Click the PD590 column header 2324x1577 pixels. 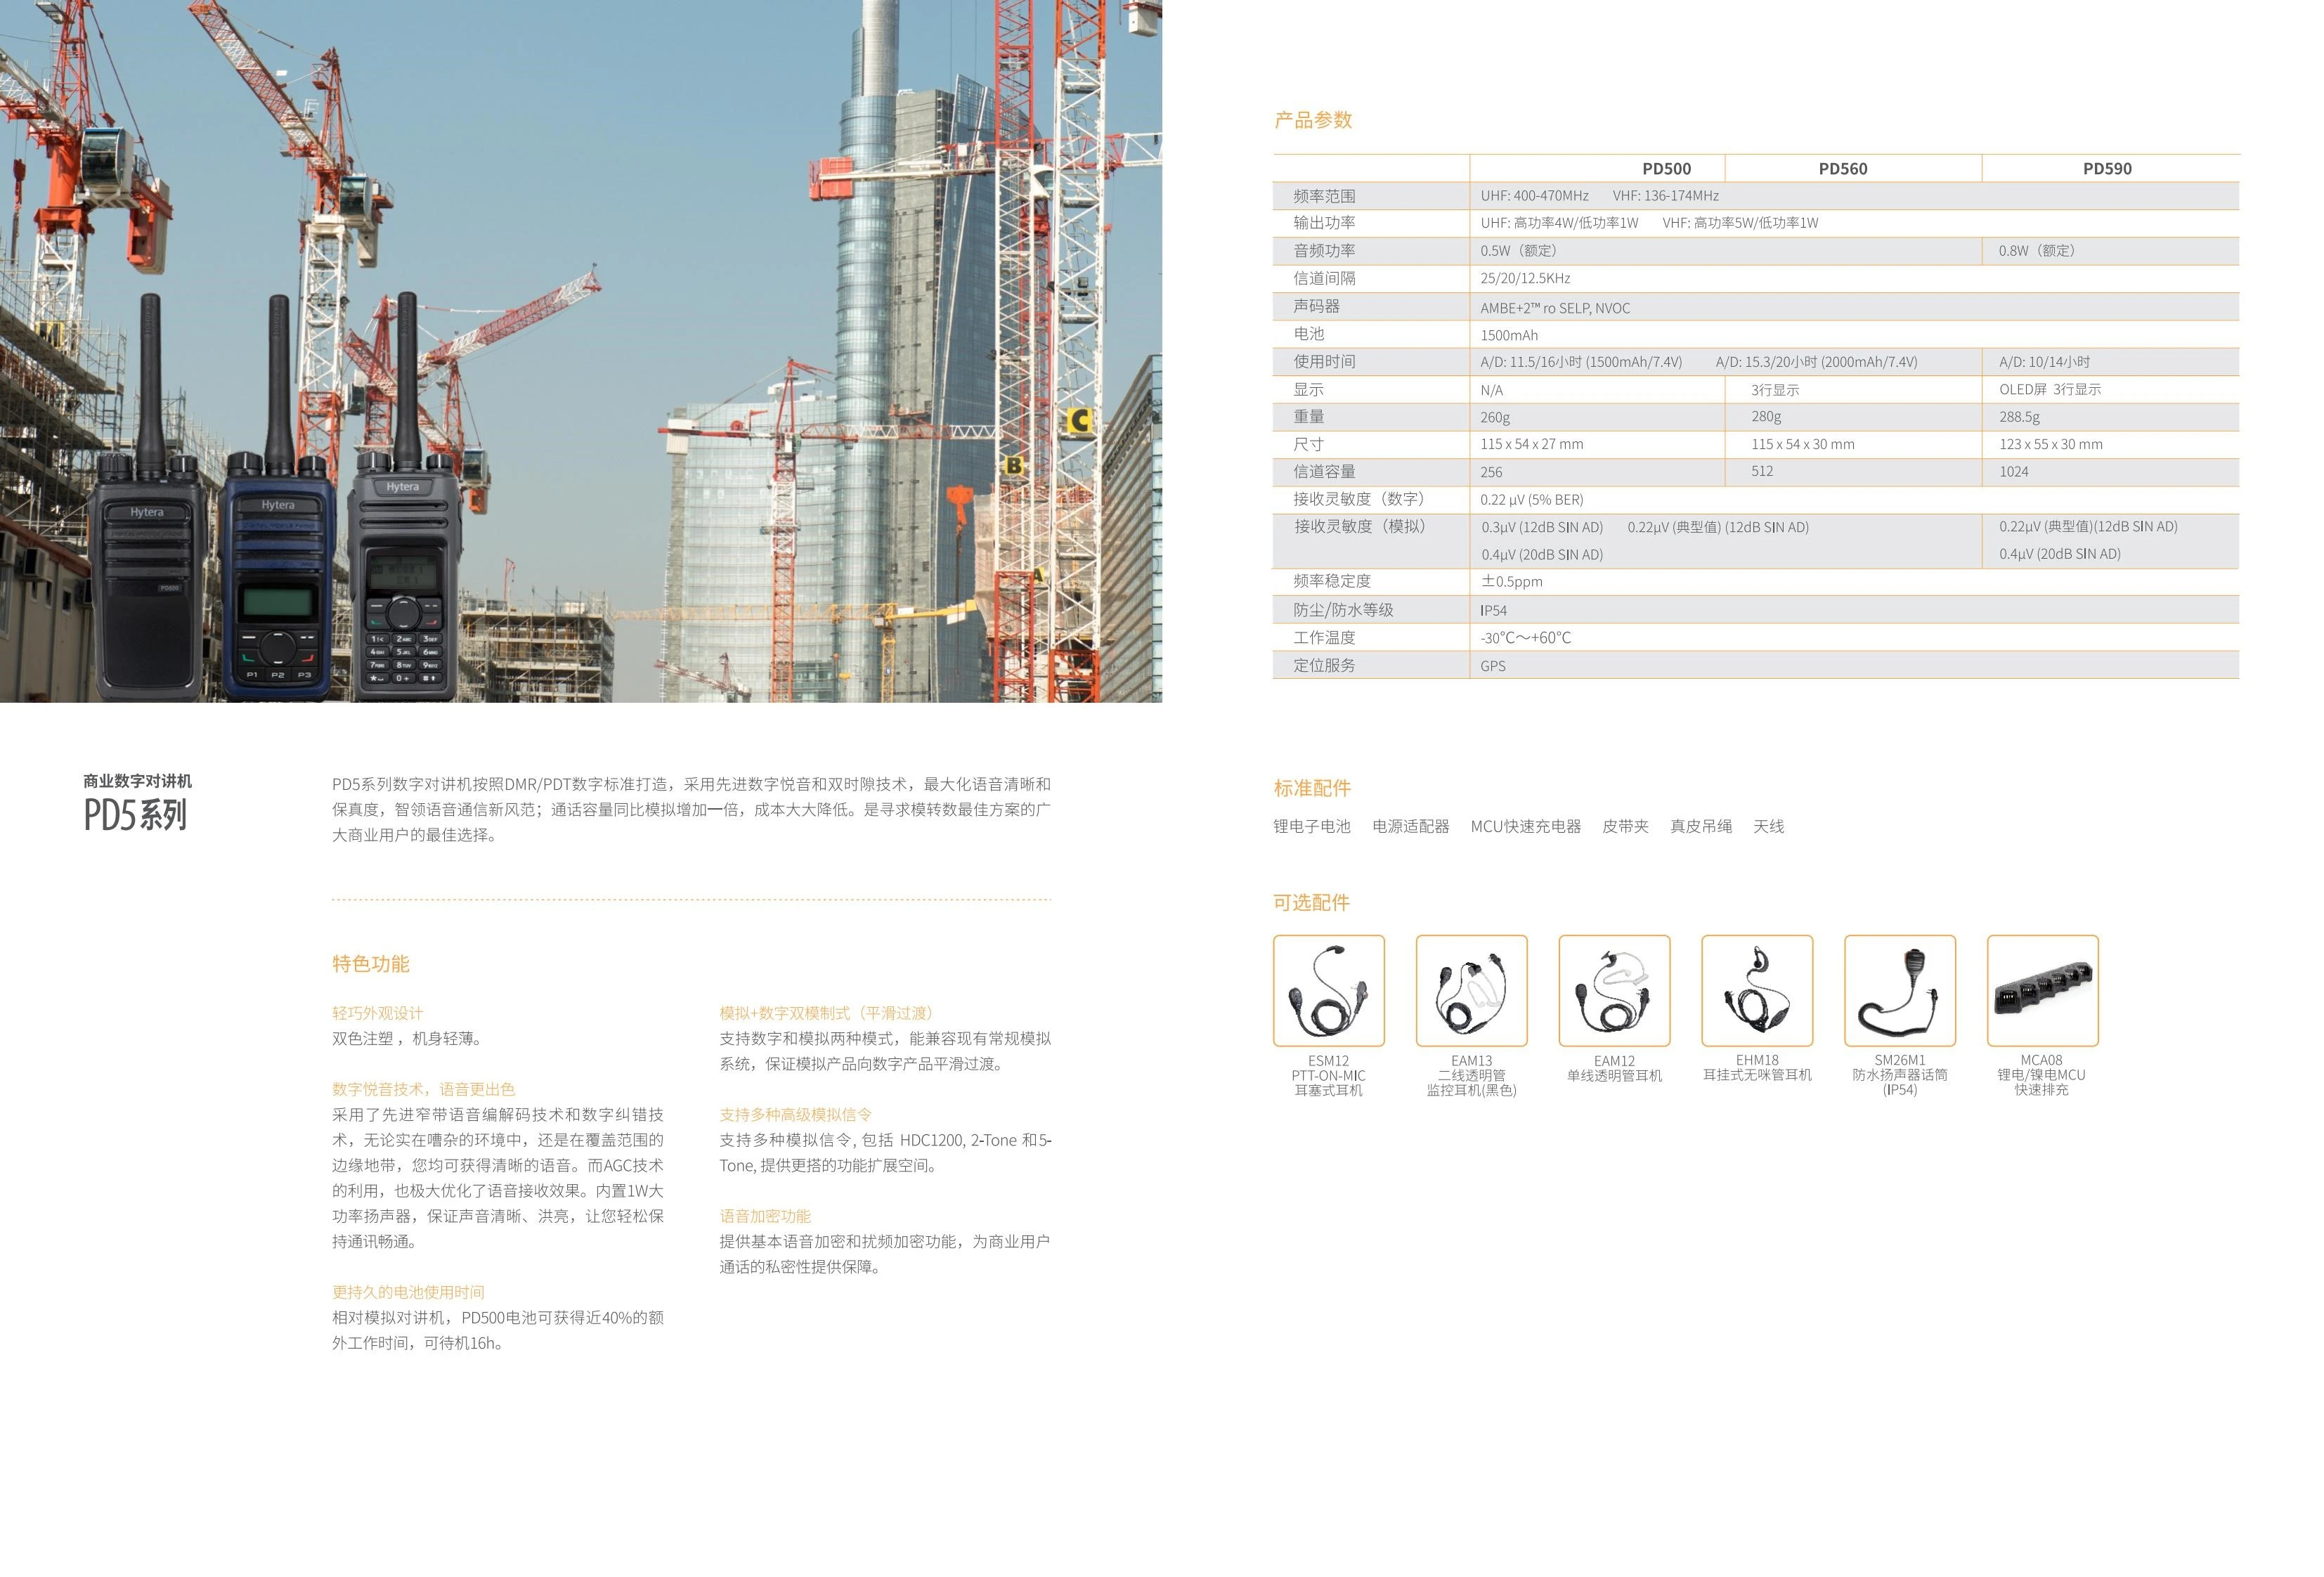pos(2107,169)
